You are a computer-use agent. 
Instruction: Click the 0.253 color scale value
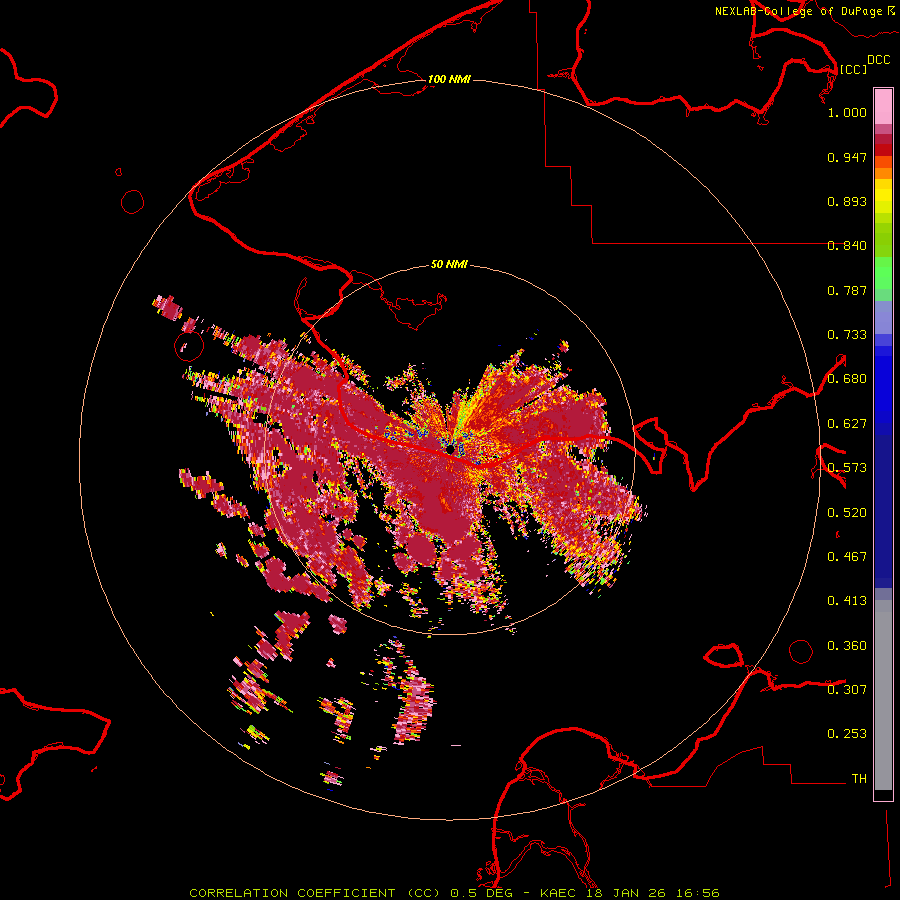coord(847,734)
